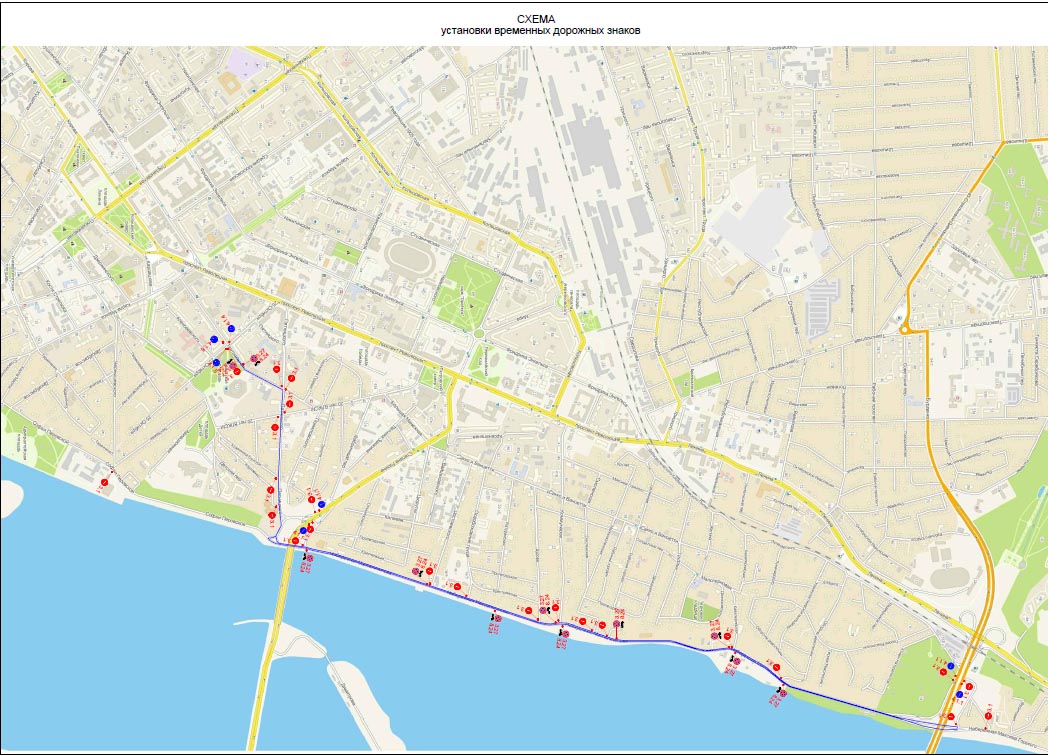Select the oval stadium in the upper center
Viewport: 1048px width, 755px height.
[407, 257]
